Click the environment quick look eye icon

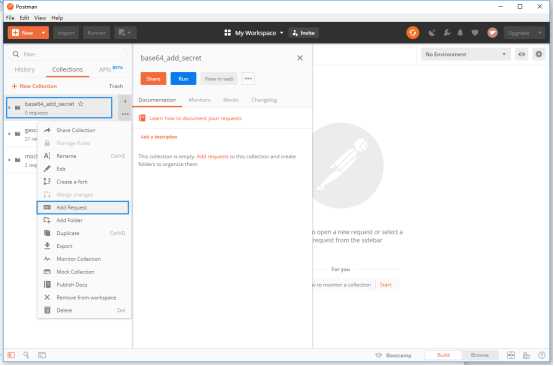pos(522,54)
